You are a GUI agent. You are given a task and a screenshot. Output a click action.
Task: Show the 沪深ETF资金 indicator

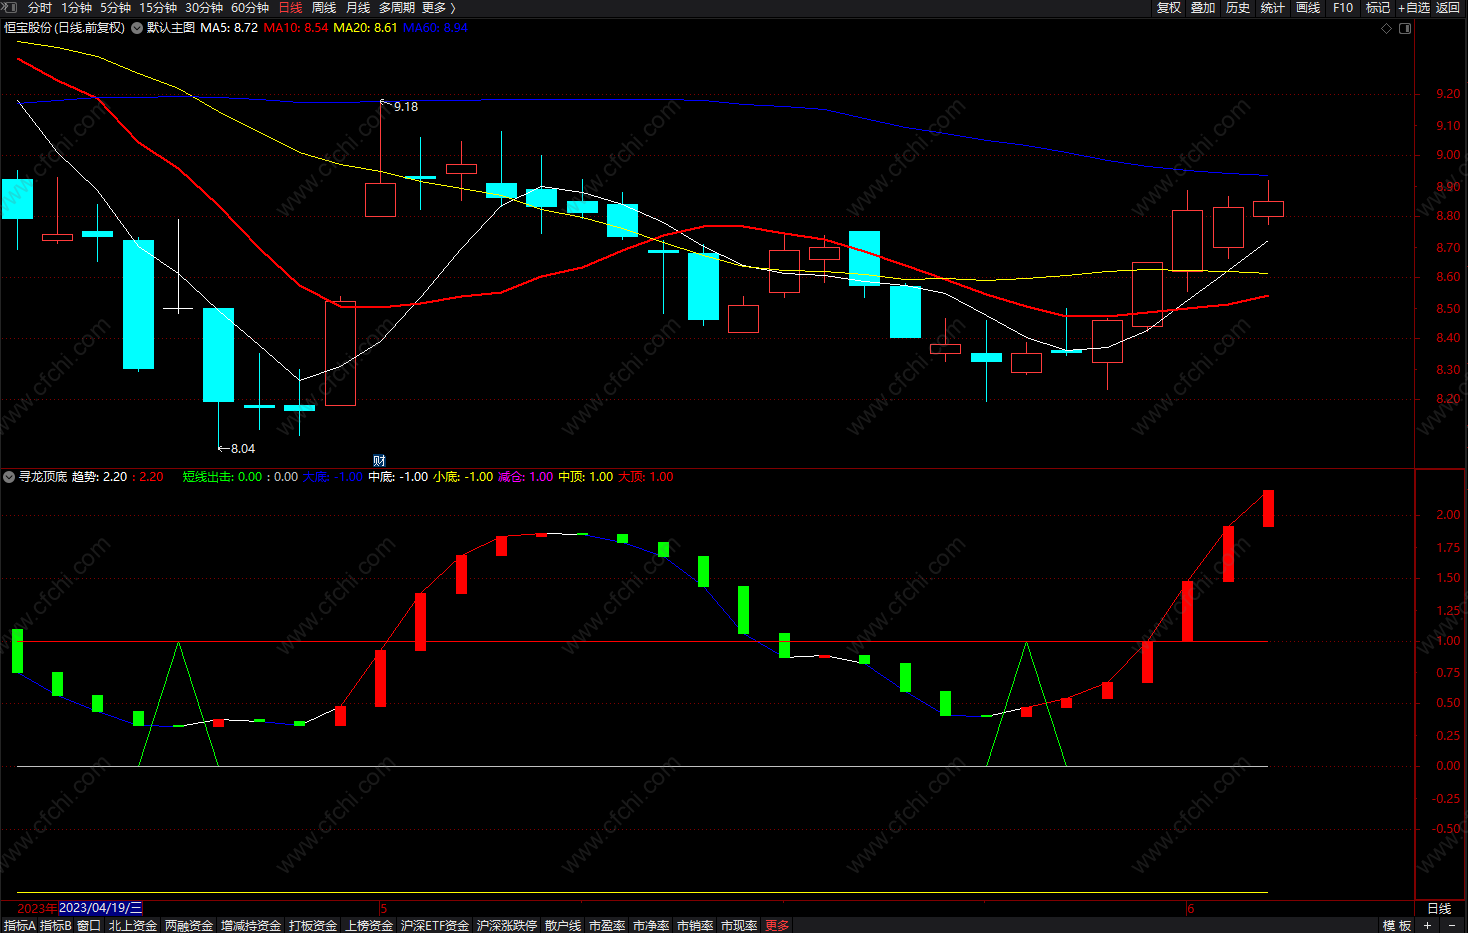click(x=435, y=926)
